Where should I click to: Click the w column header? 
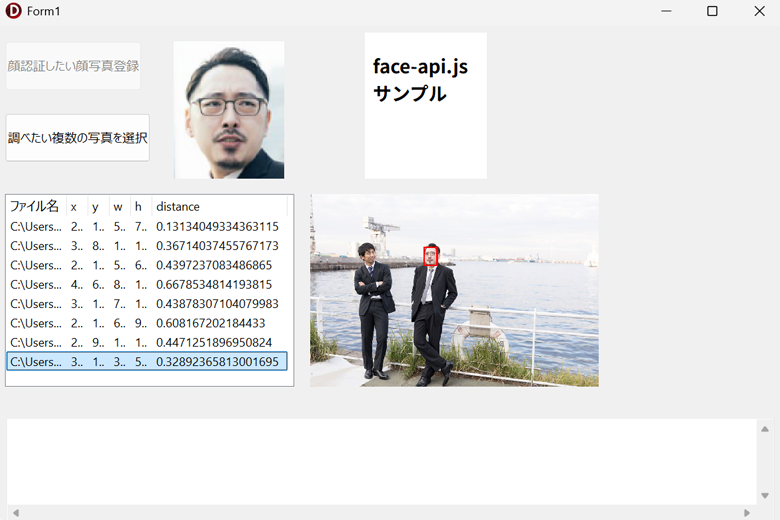click(120, 207)
